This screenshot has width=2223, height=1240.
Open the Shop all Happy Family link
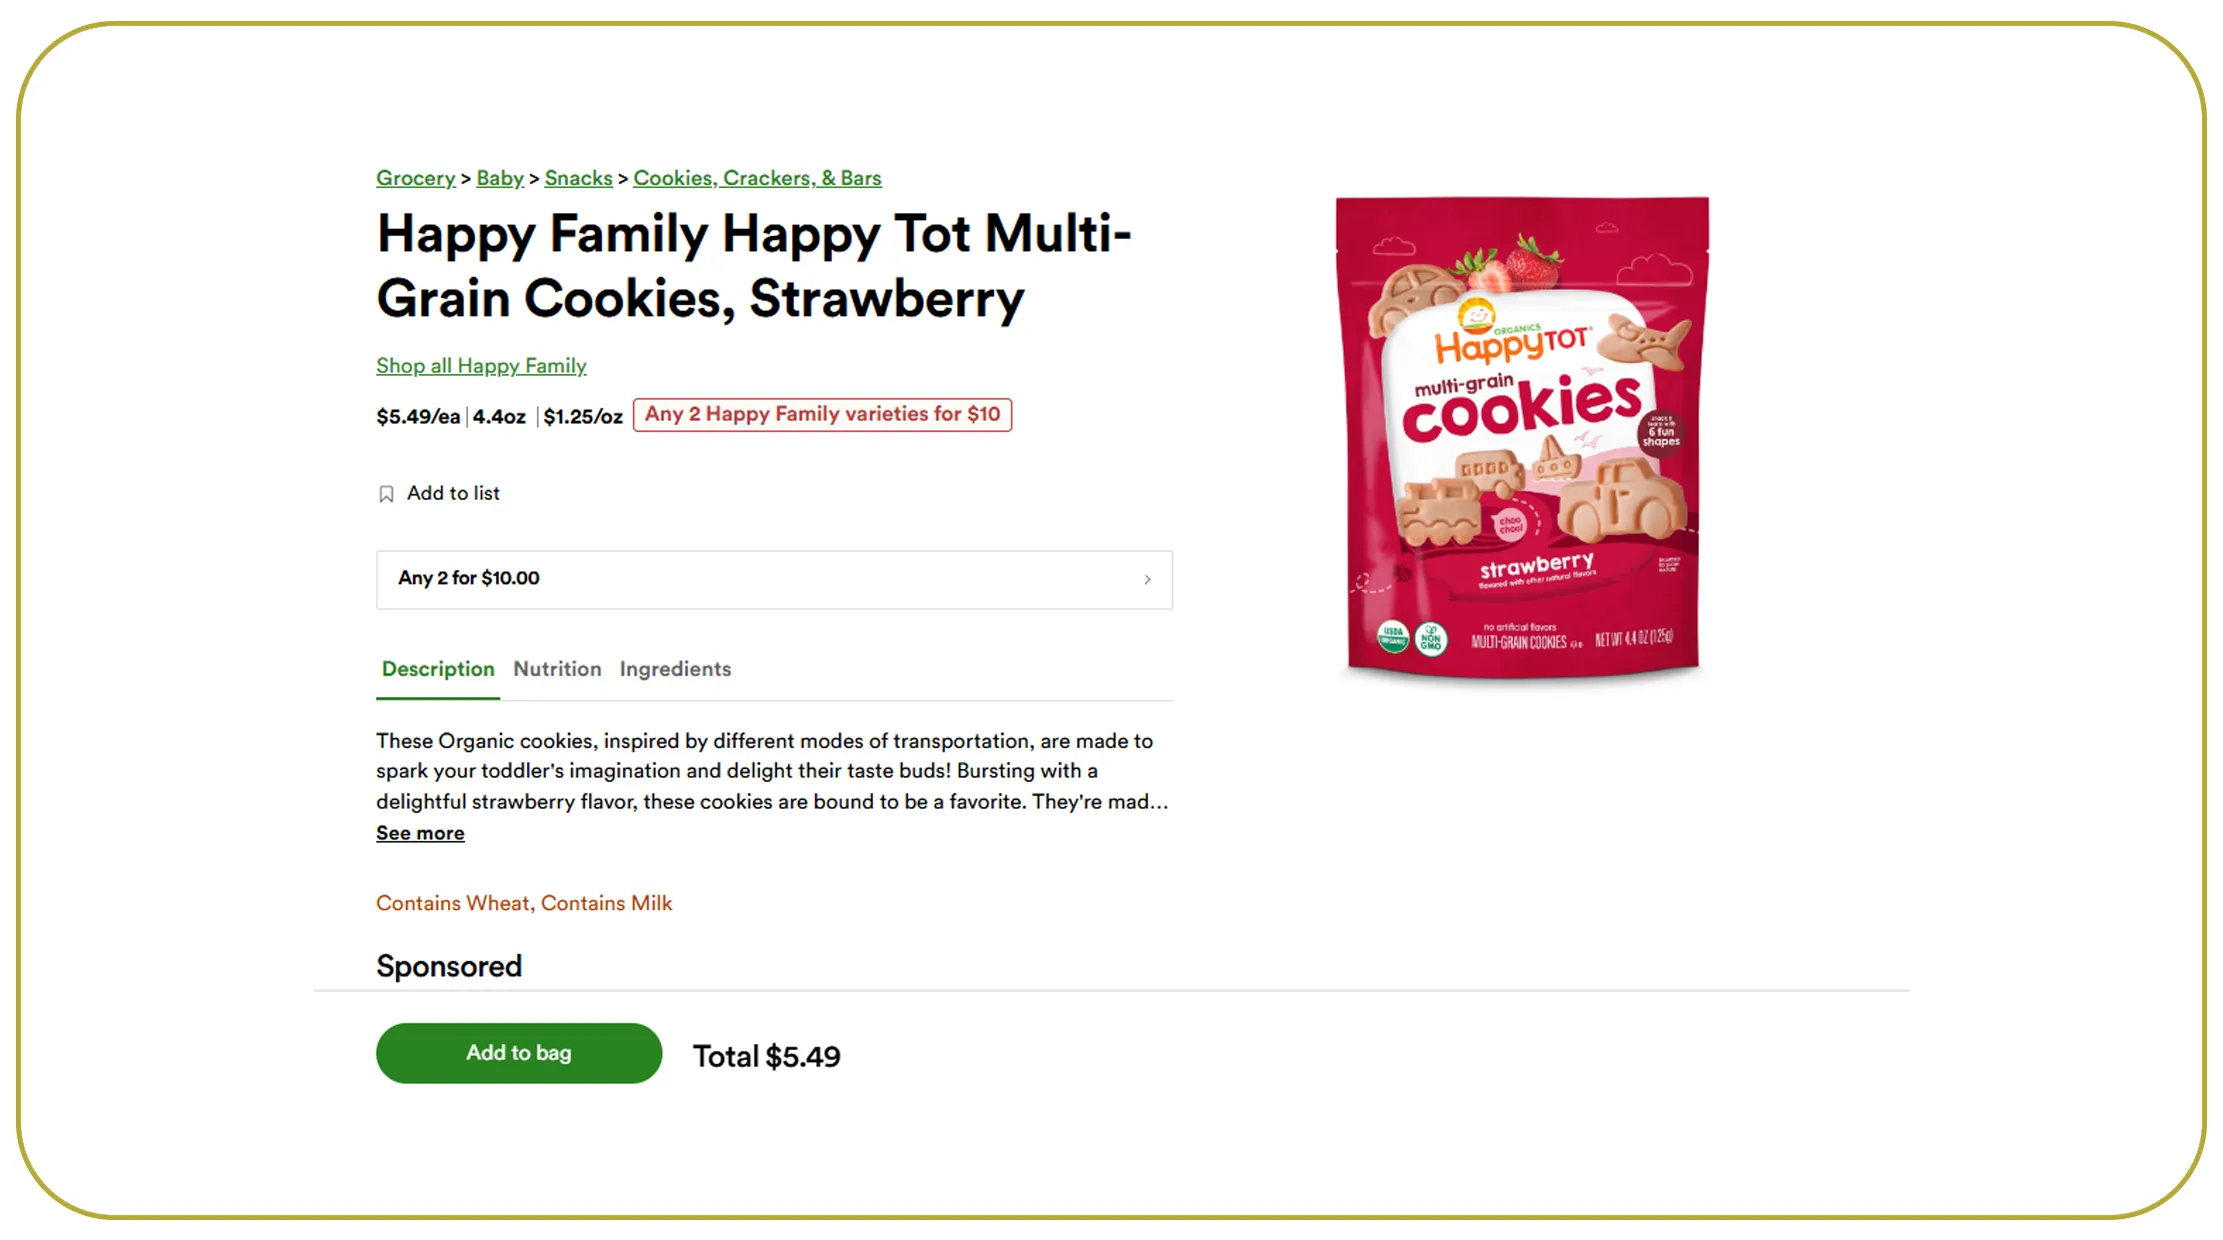(481, 366)
